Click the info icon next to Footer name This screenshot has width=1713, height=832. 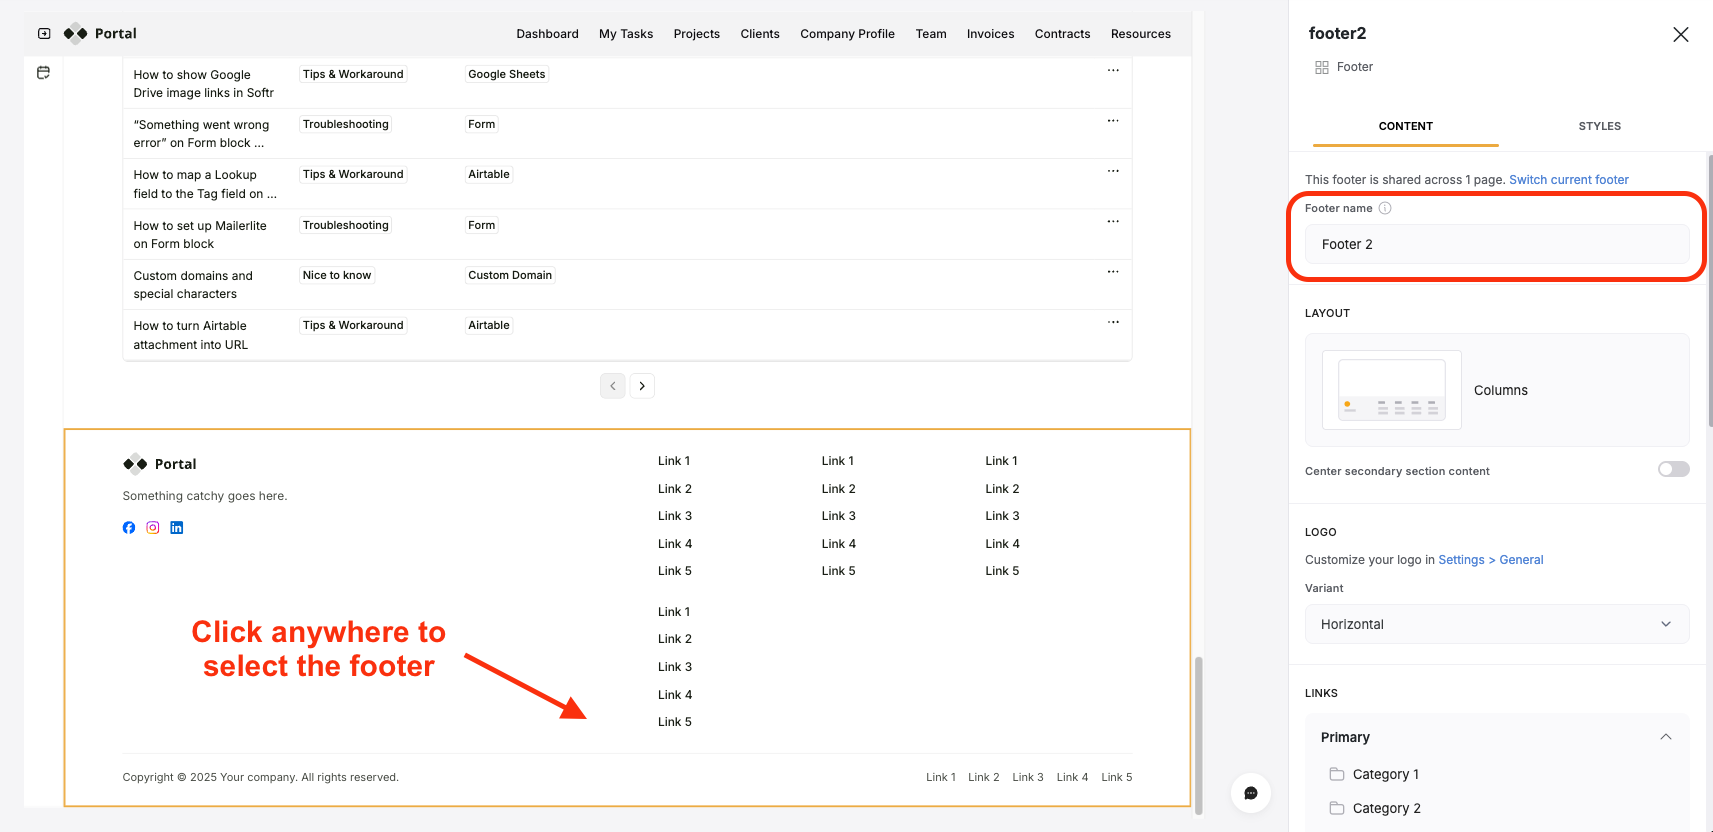[x=1385, y=208]
